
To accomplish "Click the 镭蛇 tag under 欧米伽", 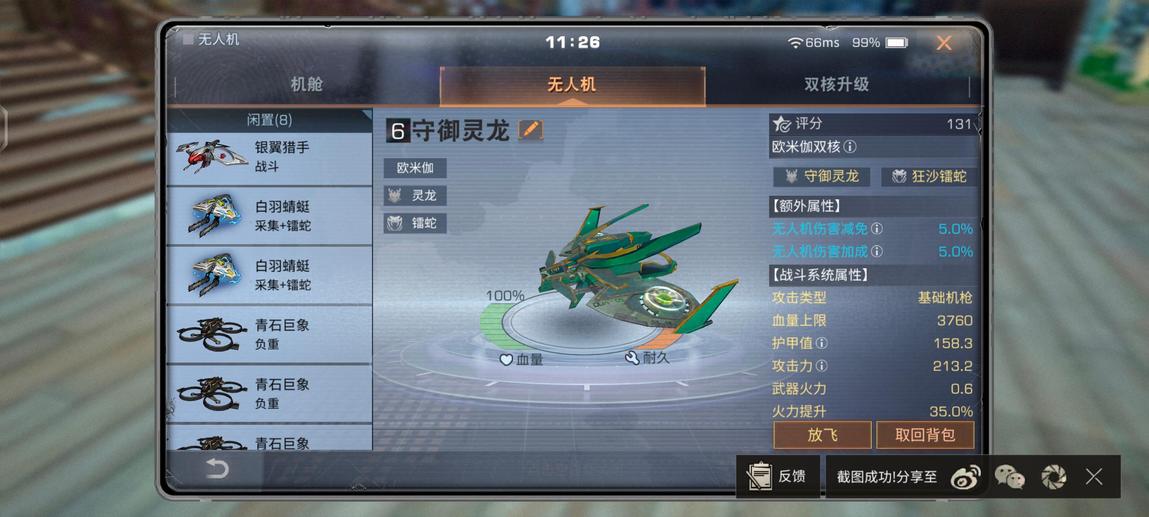I will pos(415,223).
